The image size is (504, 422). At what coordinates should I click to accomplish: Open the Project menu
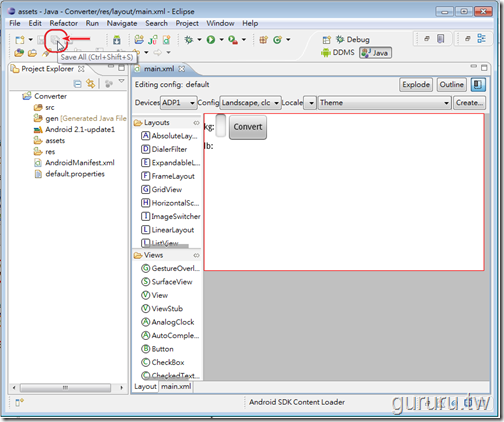[187, 23]
